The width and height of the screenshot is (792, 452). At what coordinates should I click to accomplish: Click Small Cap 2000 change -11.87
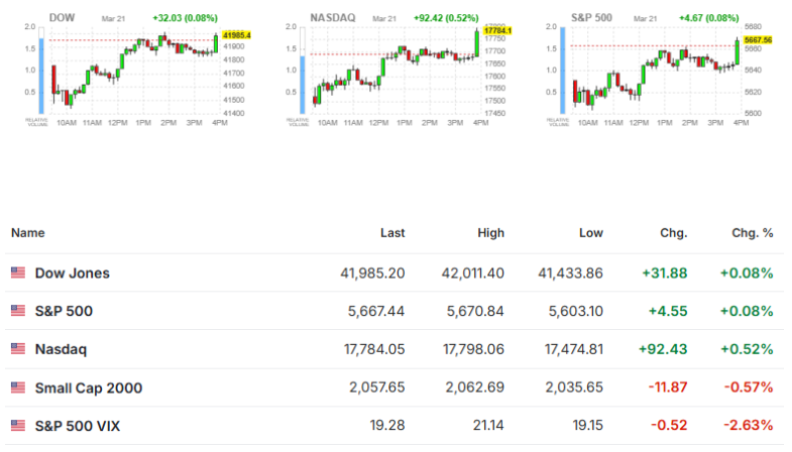pos(668,387)
